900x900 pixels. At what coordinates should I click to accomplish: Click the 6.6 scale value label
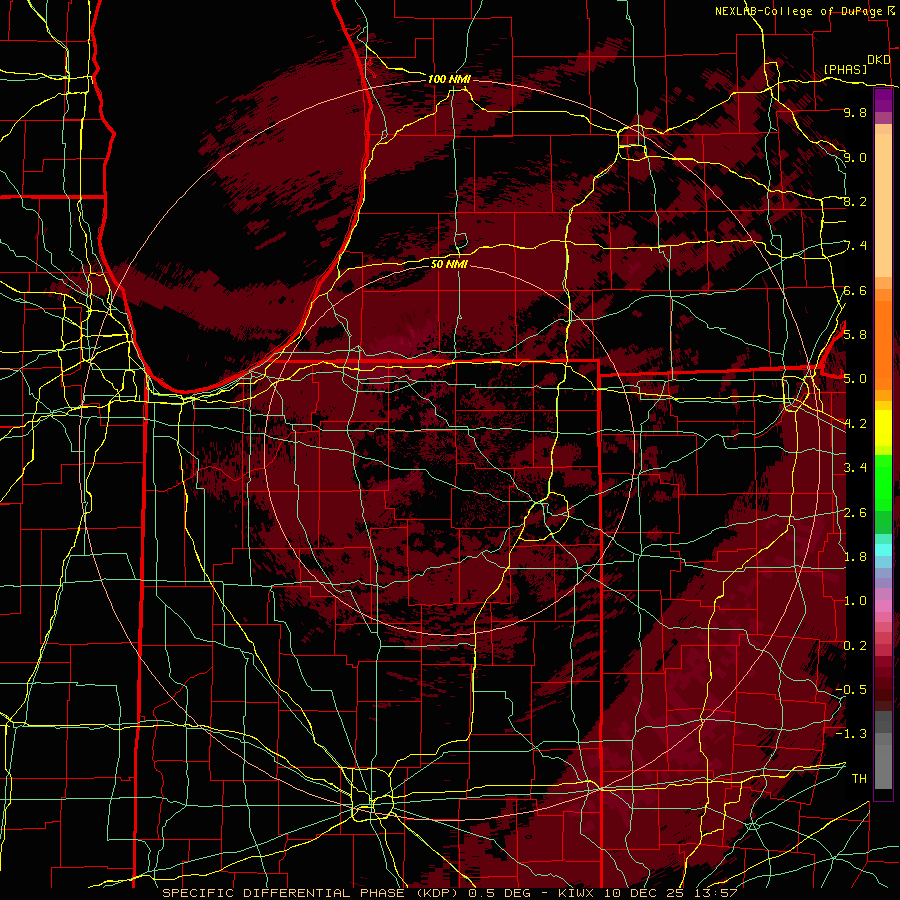point(855,290)
